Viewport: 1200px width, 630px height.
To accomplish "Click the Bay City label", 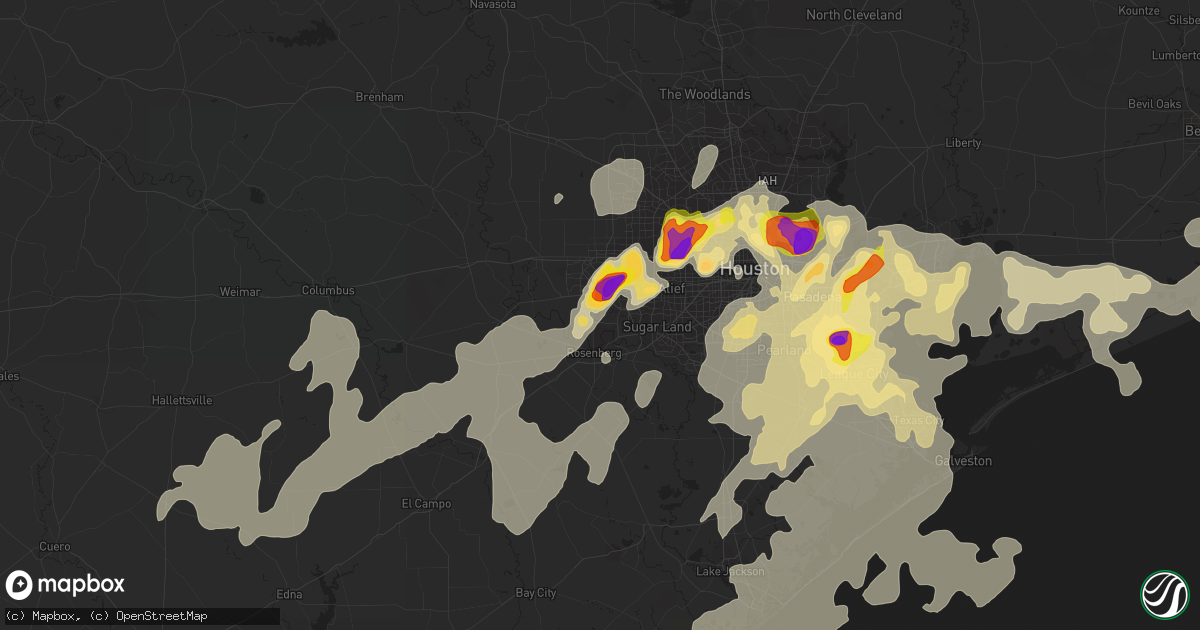I will click(x=535, y=593).
